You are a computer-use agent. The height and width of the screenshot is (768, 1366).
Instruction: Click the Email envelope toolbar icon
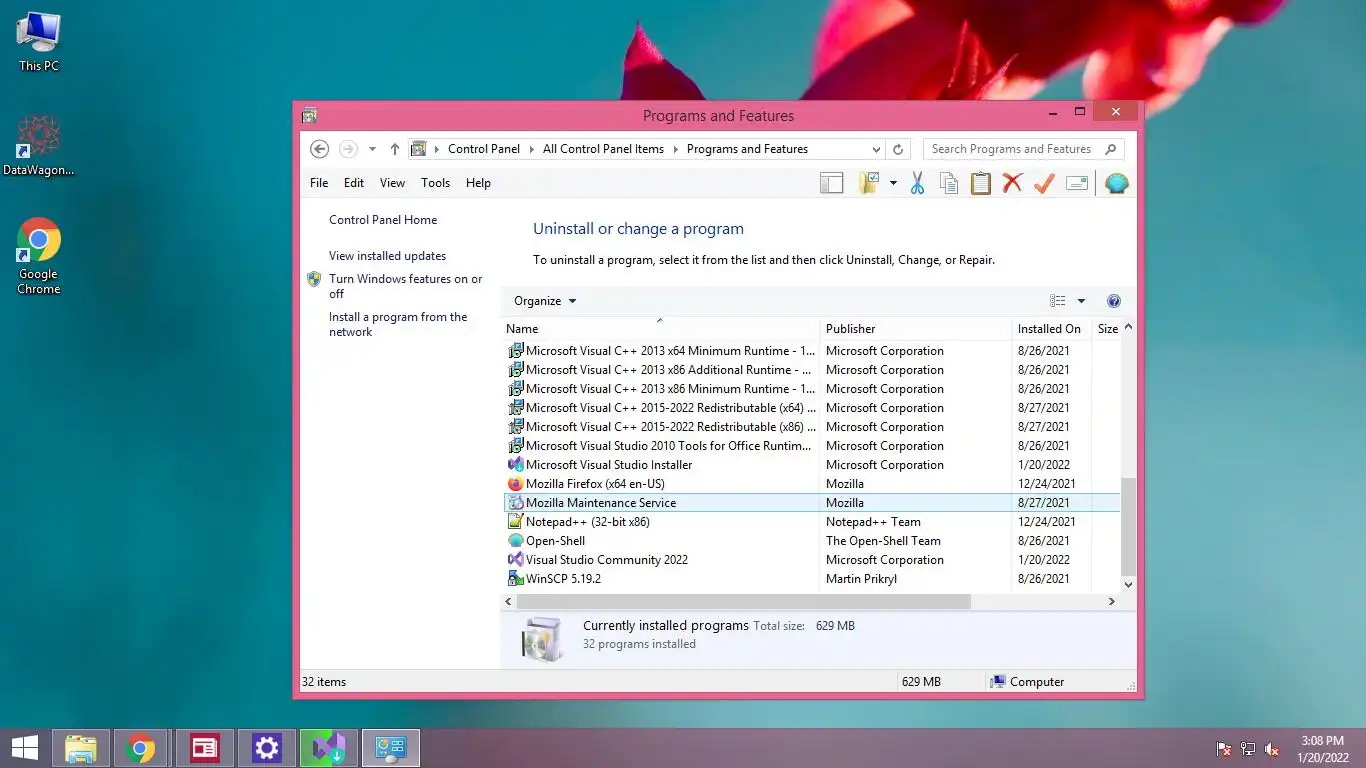(1077, 183)
